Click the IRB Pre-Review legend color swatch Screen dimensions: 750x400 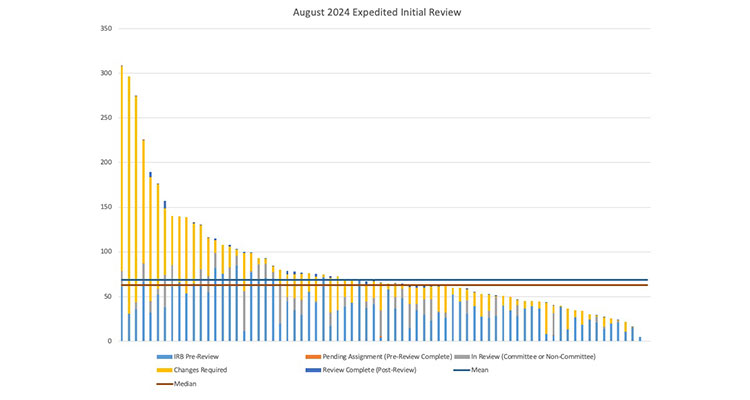(x=163, y=356)
